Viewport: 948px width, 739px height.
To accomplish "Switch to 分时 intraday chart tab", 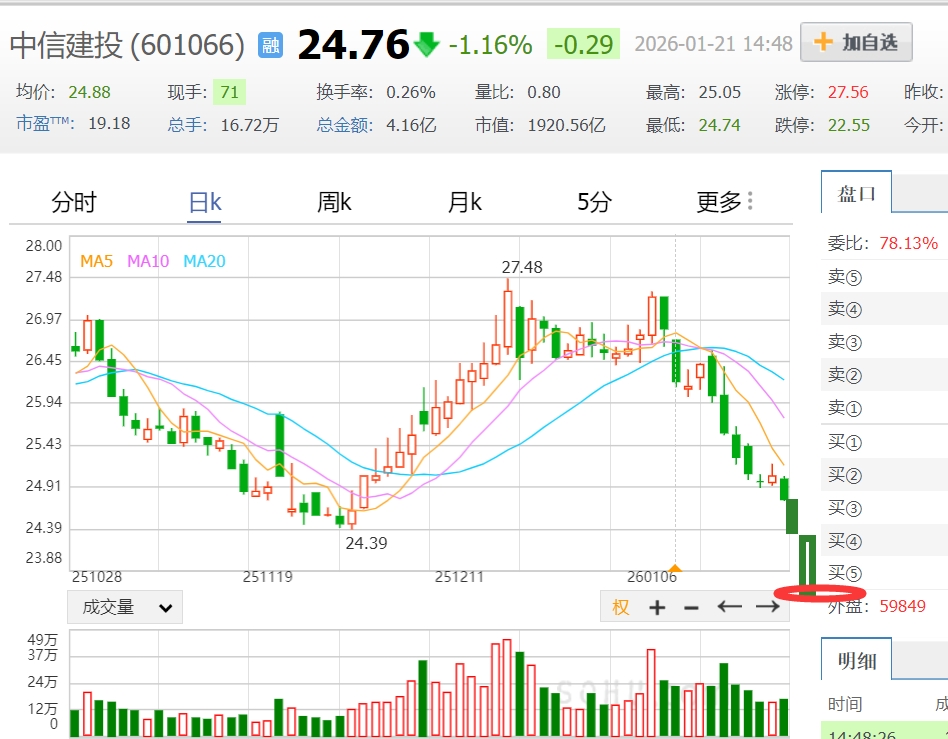I will click(x=74, y=202).
